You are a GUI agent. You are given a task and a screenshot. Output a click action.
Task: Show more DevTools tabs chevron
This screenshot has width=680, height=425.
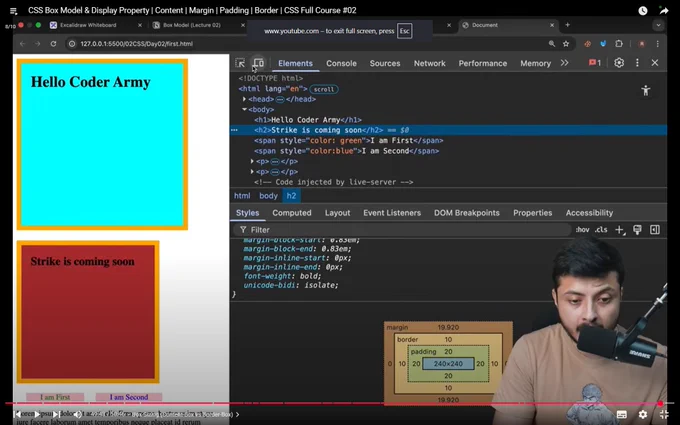coord(564,63)
